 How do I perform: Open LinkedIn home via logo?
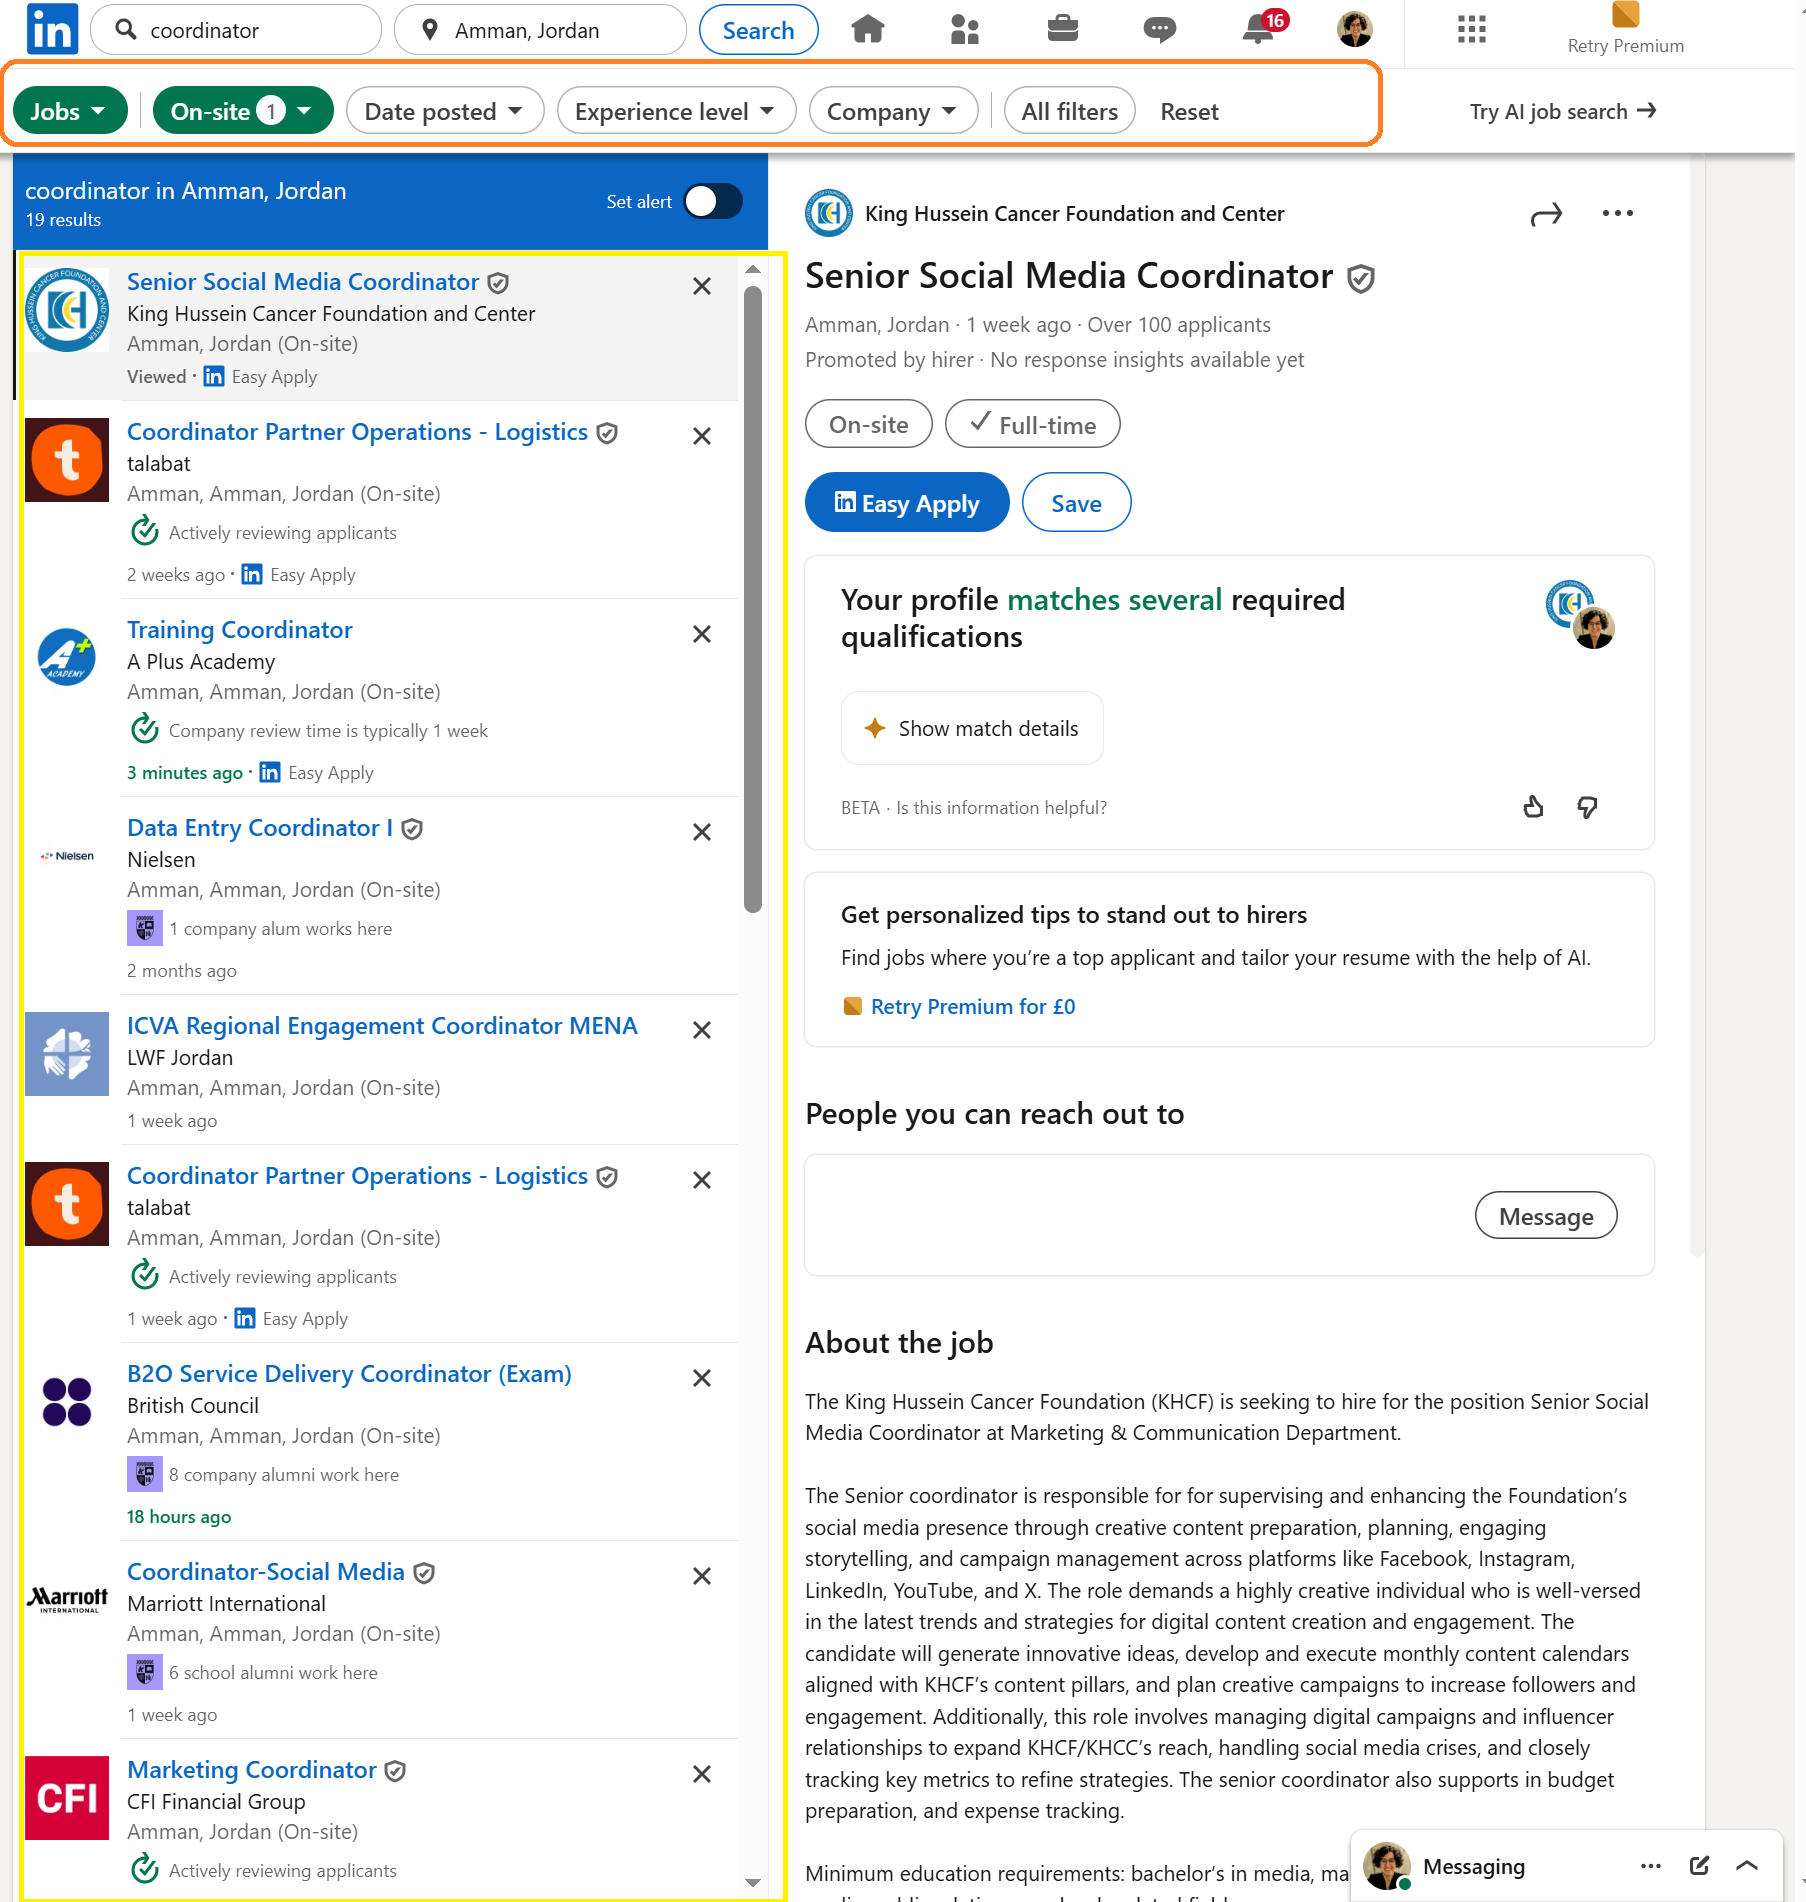click(52, 29)
